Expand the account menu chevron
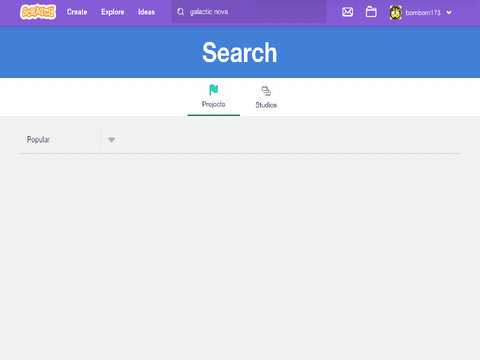The image size is (480, 360). point(449,13)
